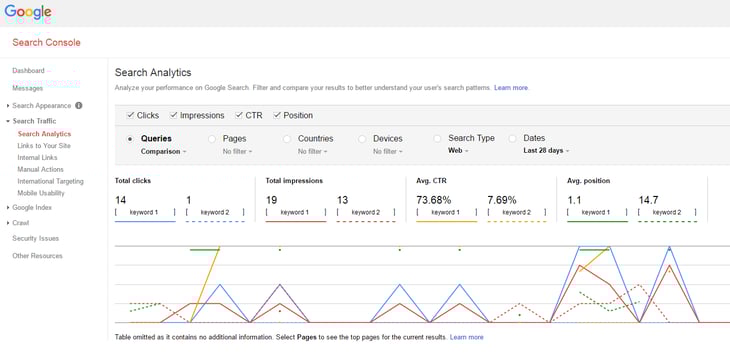Expand the Google Index section
This screenshot has height=360, width=730.
point(8,208)
